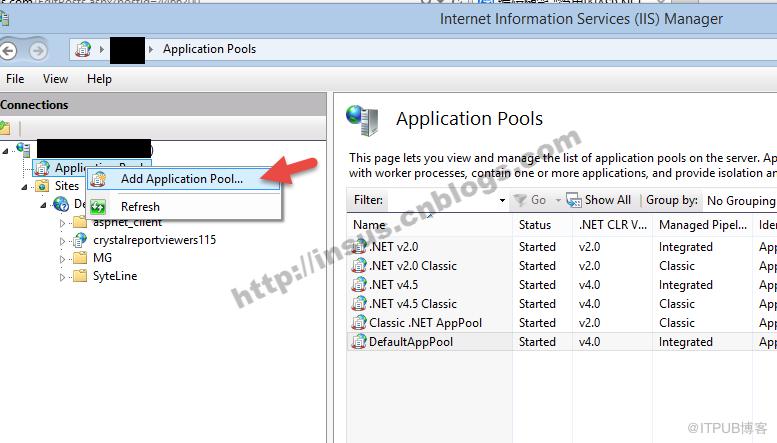Expand the MG folder node

62,259
